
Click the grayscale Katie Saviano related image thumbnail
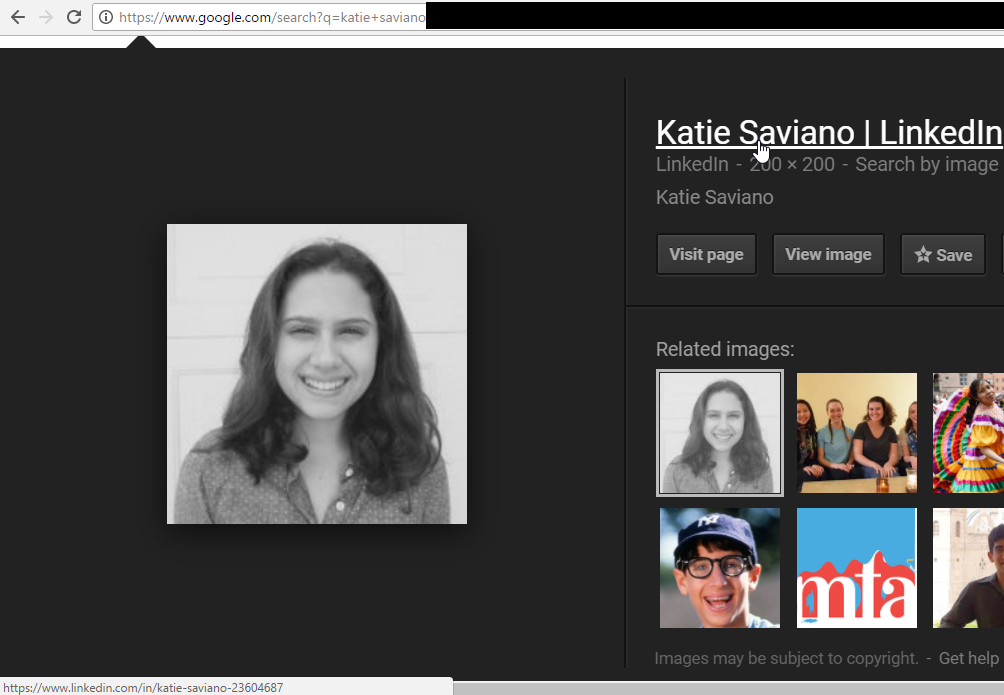click(x=719, y=432)
